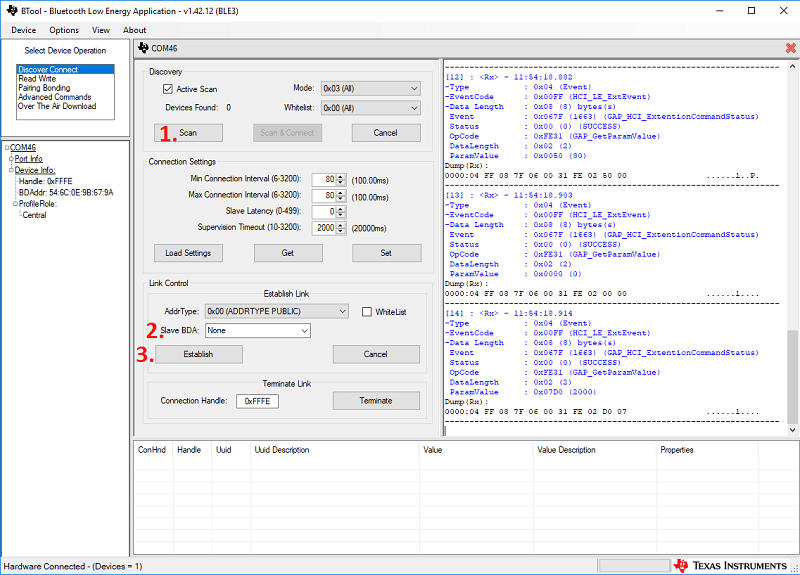
Task: Close the COM46 tab with red X
Action: coord(791,47)
